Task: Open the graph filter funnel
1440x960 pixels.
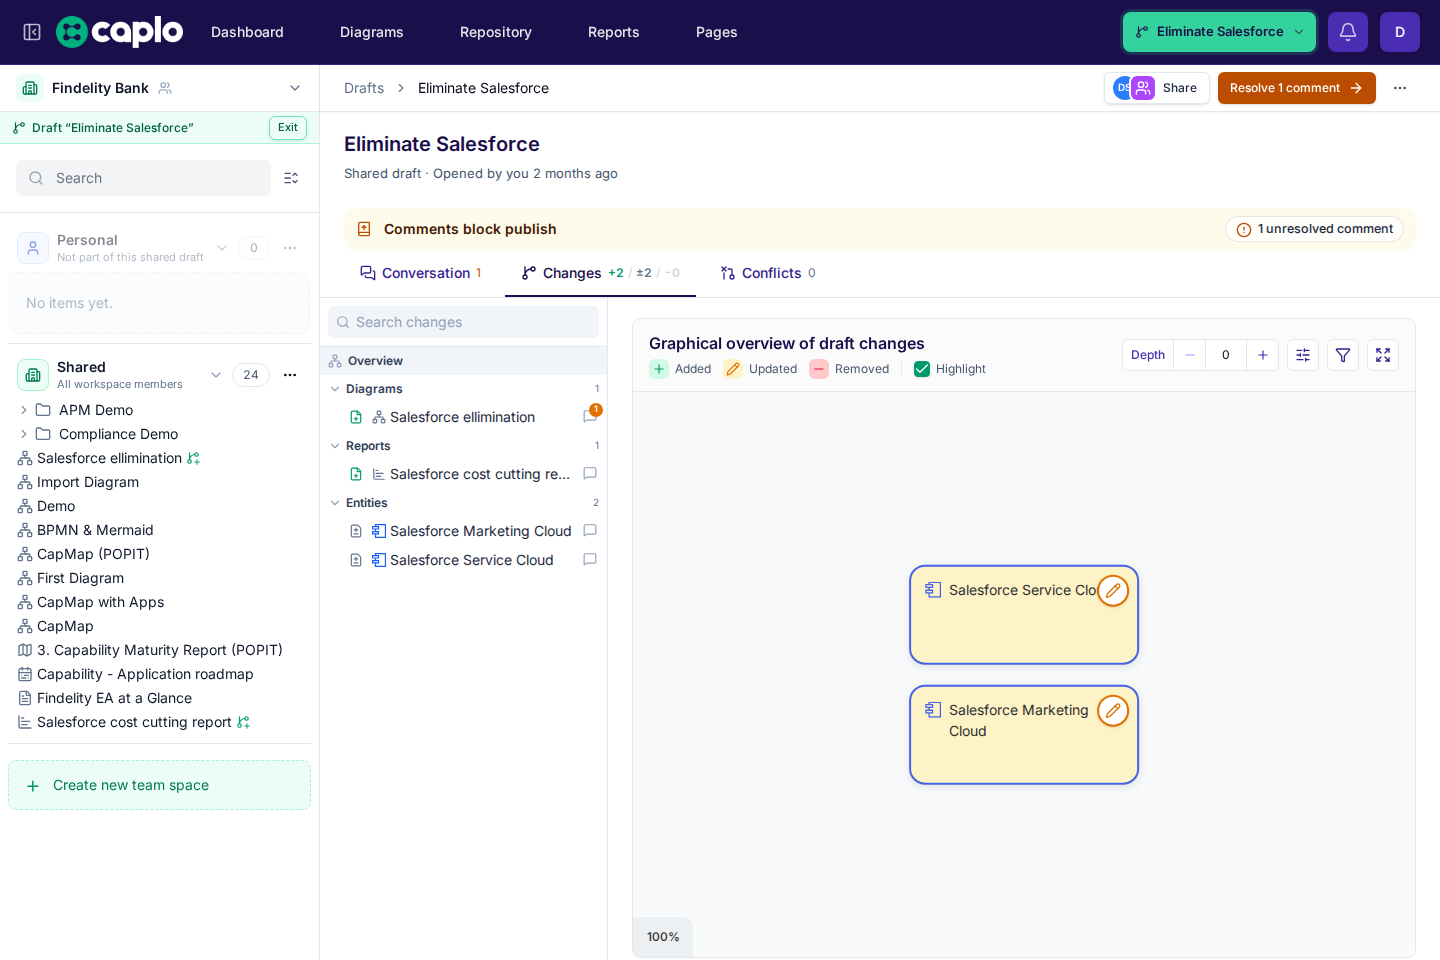Action: [x=1343, y=355]
